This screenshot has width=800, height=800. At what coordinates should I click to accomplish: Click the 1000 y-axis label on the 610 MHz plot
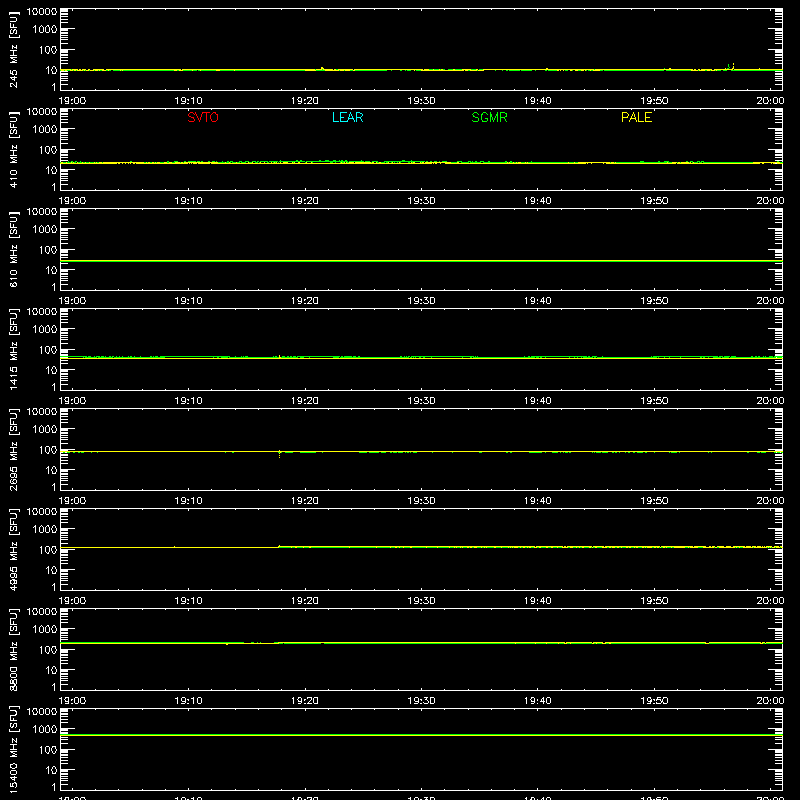click(45, 230)
